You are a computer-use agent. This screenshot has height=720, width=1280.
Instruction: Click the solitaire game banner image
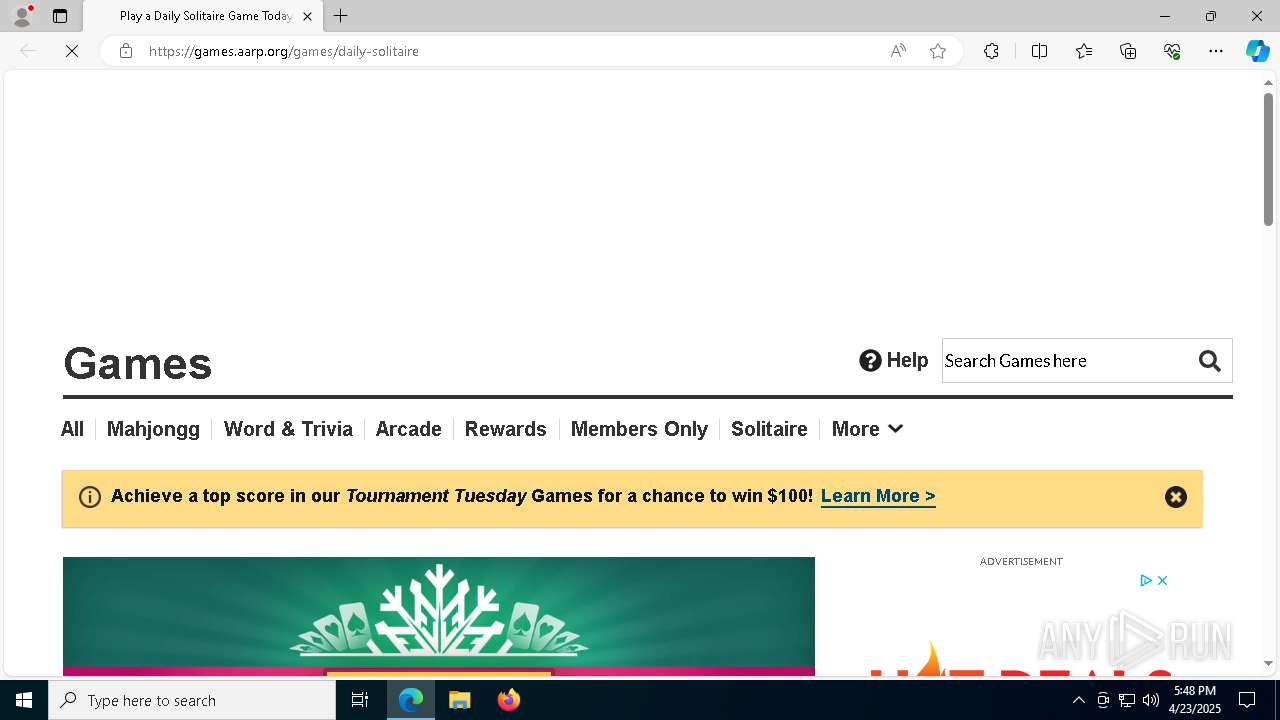(438, 616)
